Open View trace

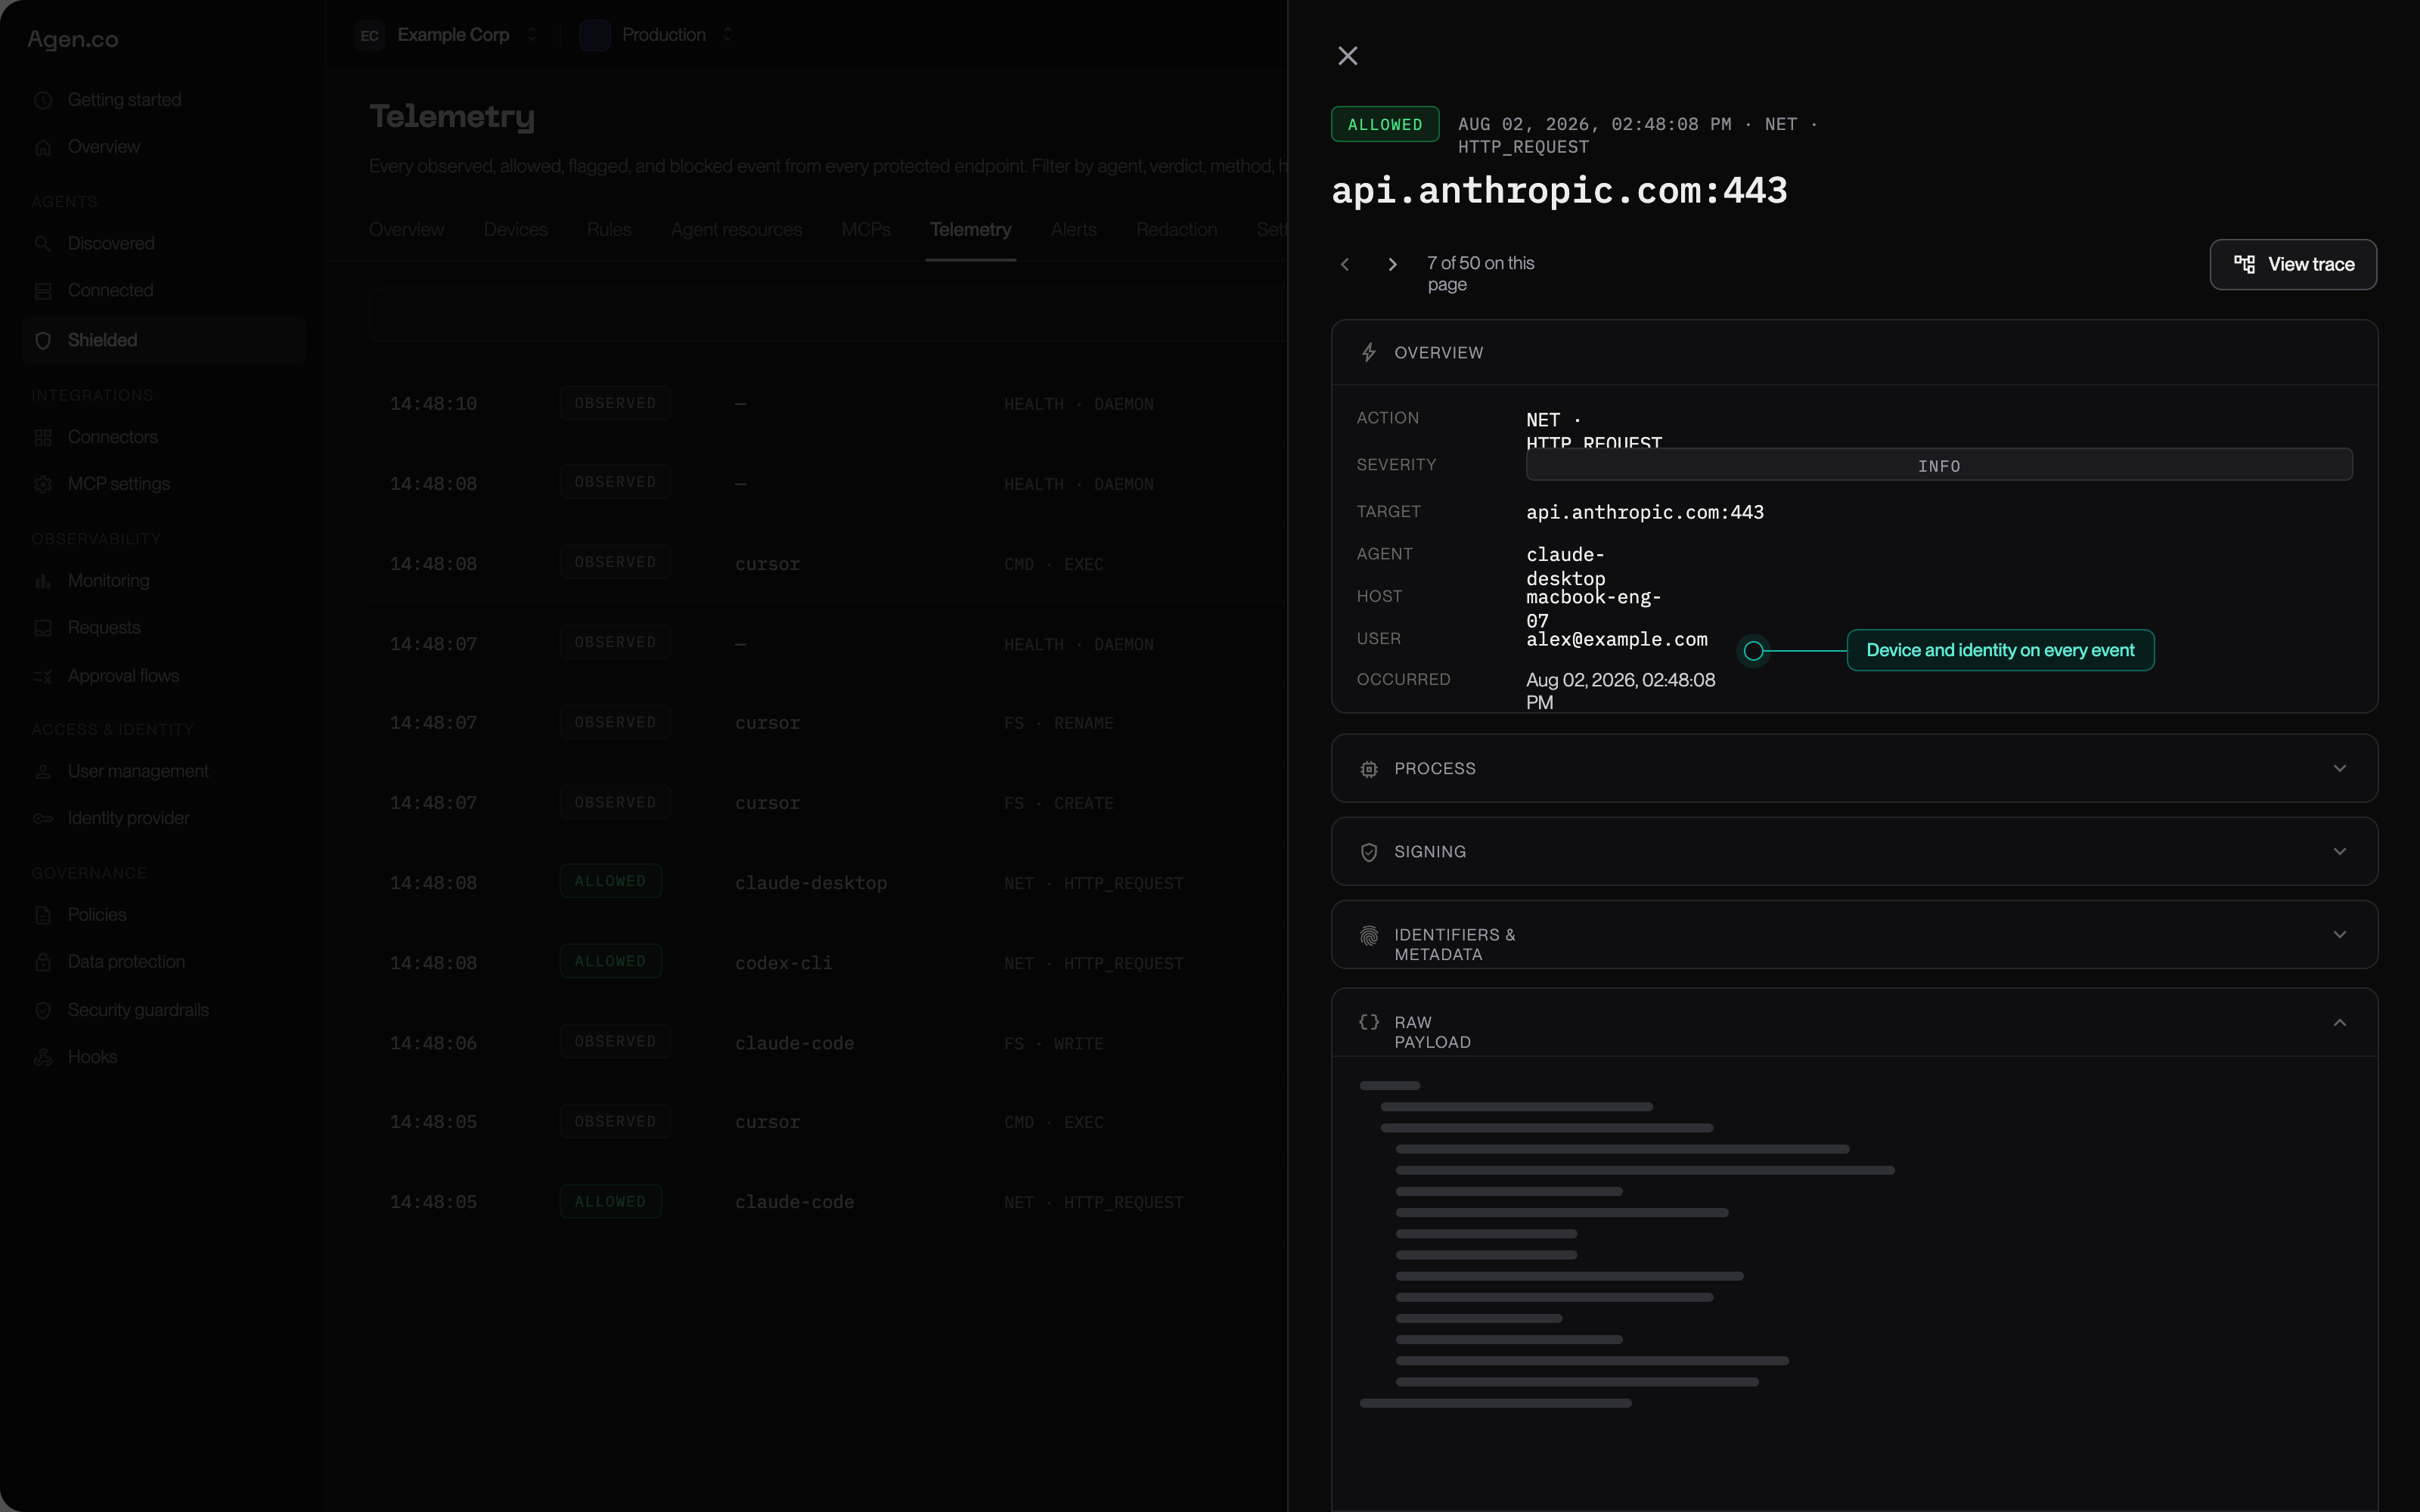(2292, 264)
